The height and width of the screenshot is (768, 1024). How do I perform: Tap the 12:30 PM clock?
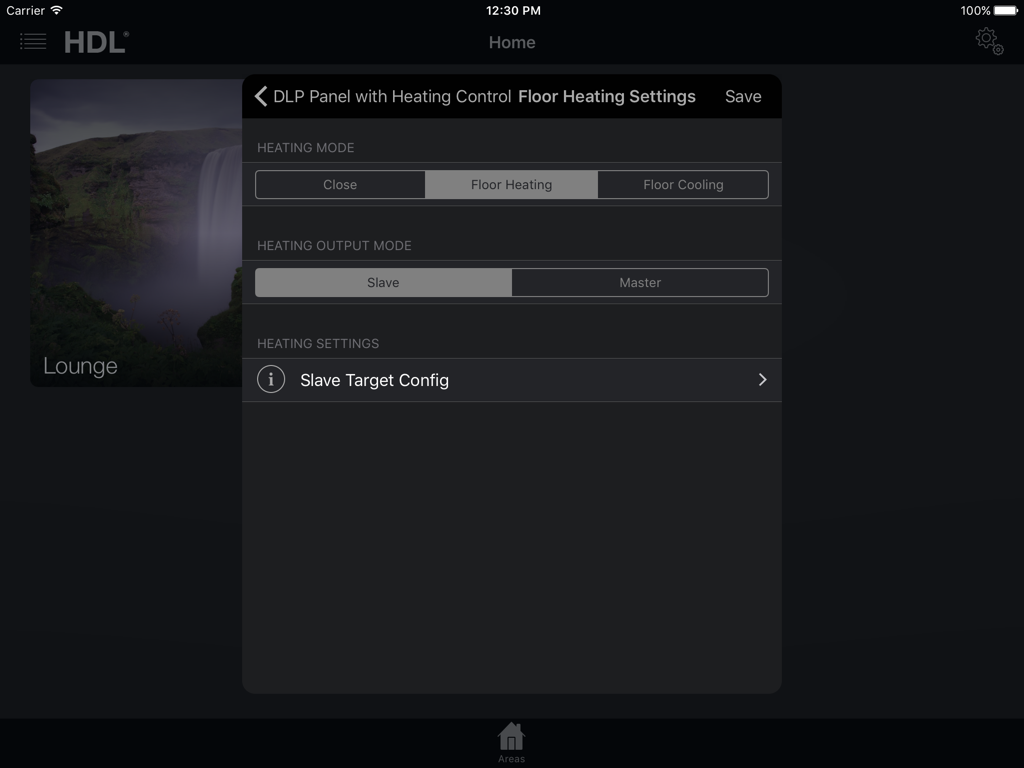click(513, 10)
